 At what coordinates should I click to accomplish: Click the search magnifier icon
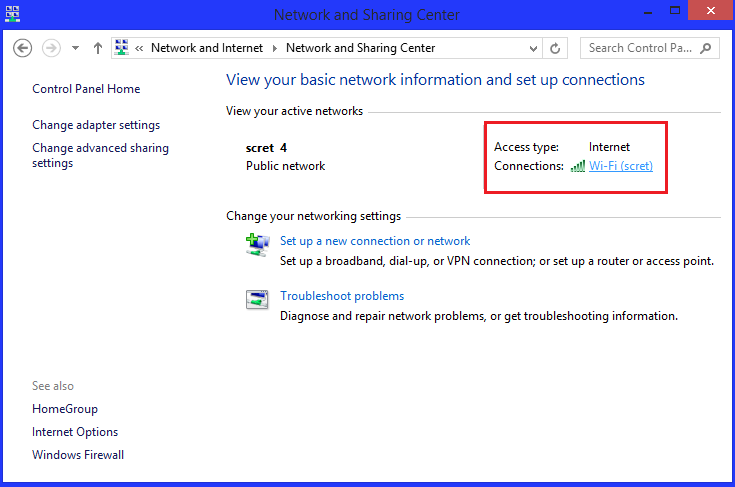pos(705,48)
